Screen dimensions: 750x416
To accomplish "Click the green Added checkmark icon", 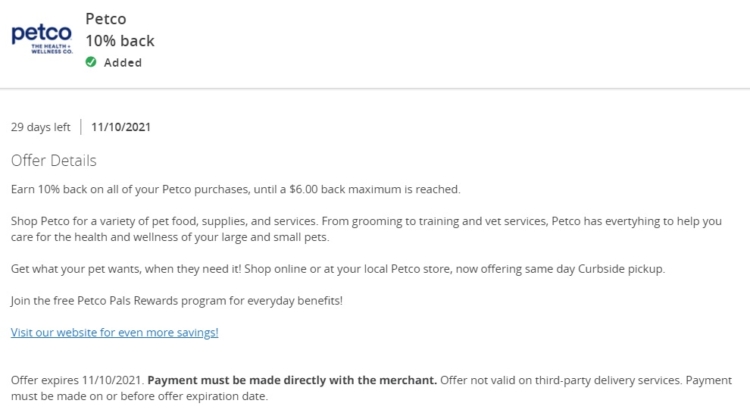I will [91, 62].
